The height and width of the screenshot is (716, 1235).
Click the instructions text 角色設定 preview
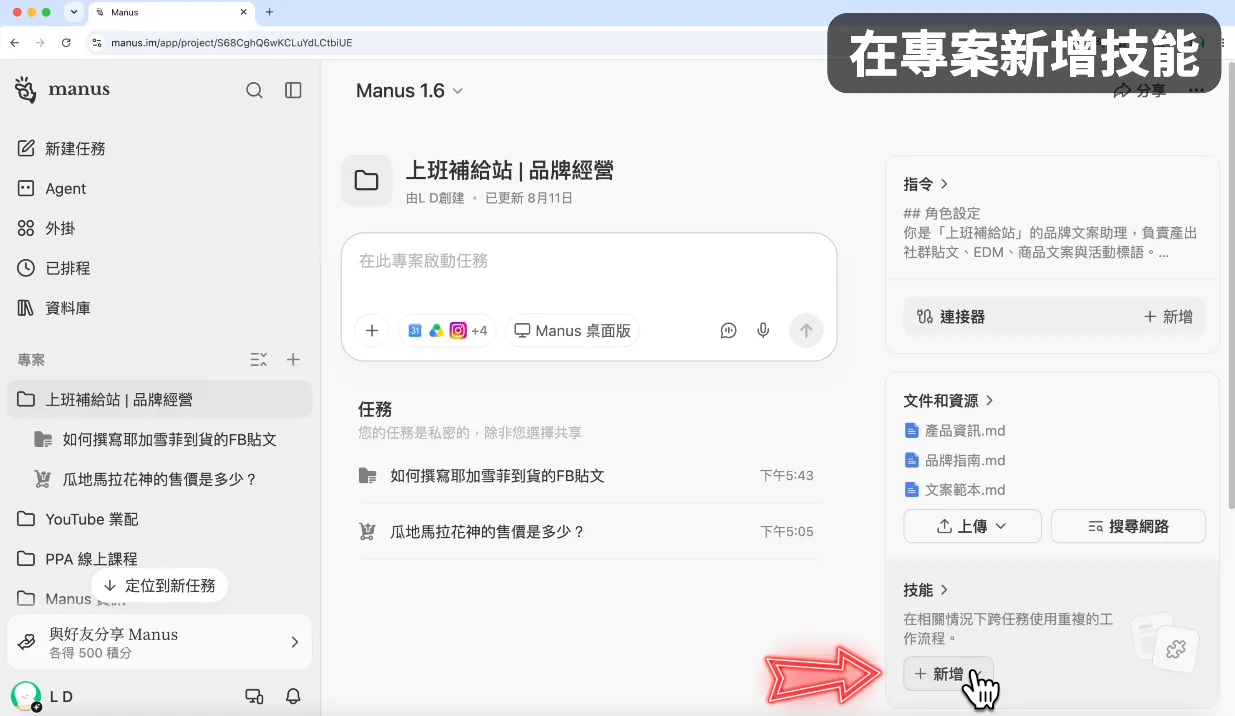pyautogui.click(x=1050, y=233)
